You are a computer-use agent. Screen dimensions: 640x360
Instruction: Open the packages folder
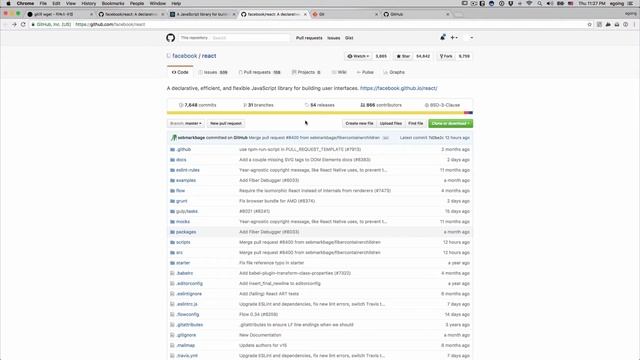click(186, 232)
